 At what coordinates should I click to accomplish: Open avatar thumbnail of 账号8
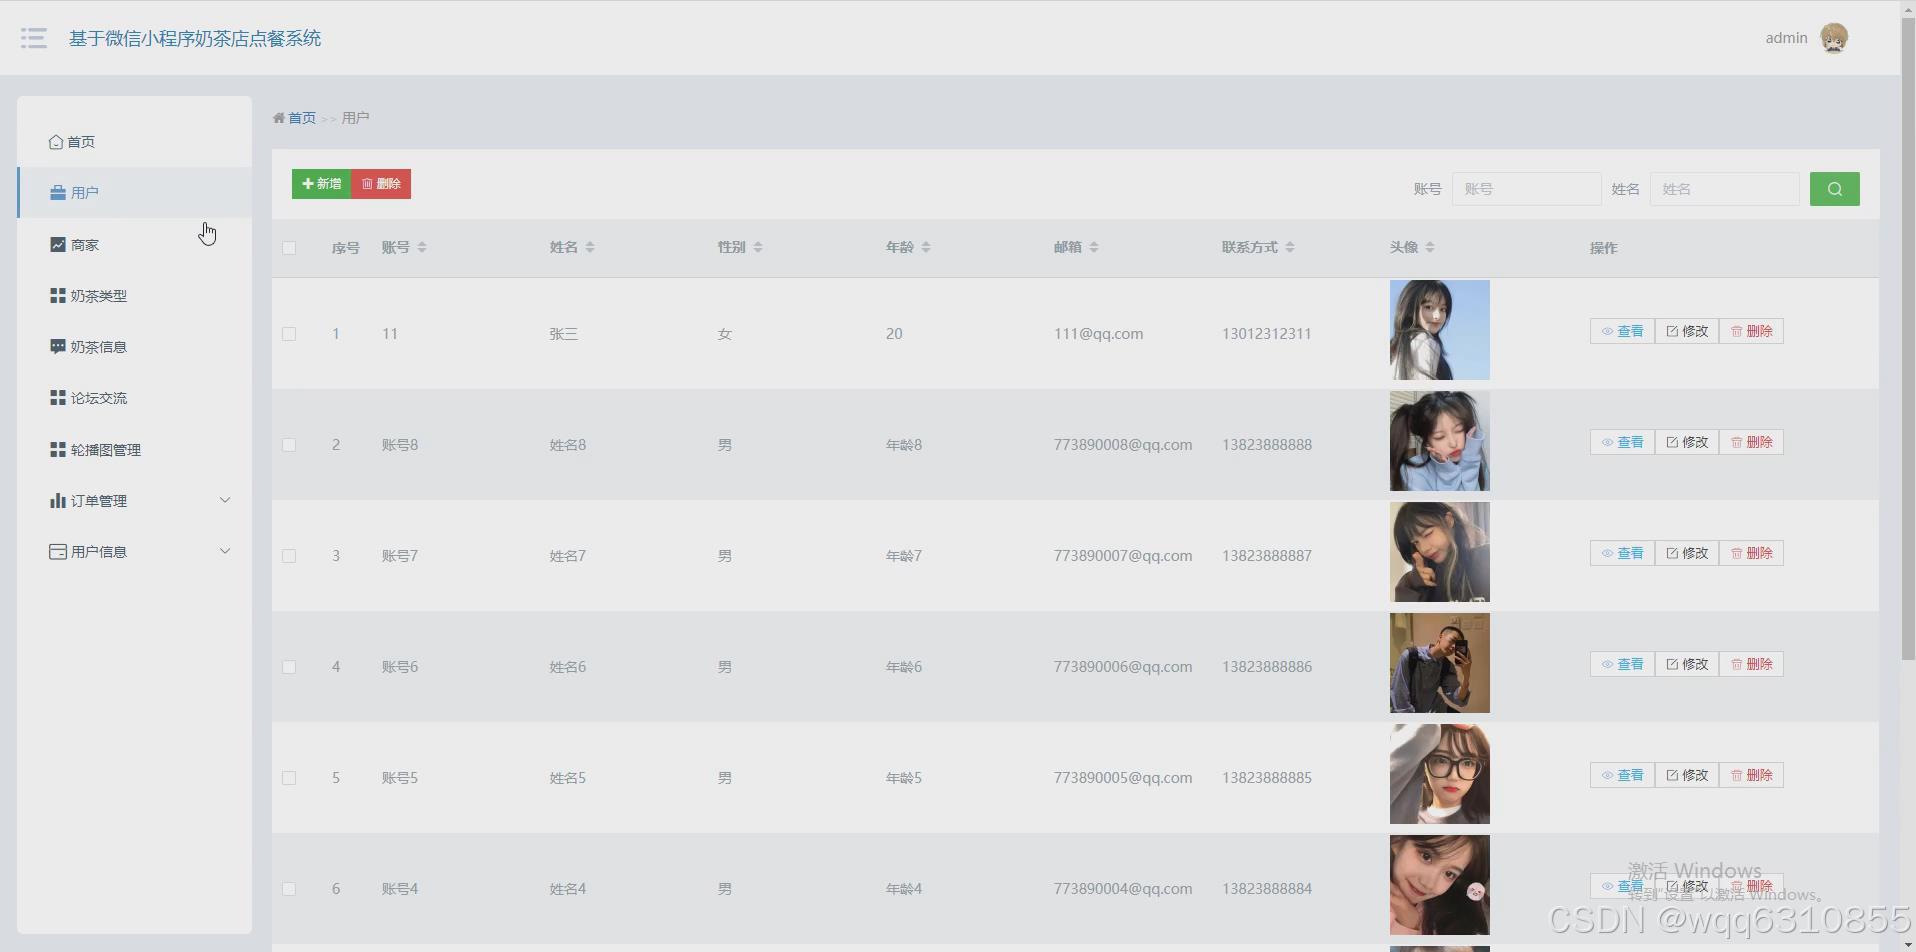coord(1440,441)
